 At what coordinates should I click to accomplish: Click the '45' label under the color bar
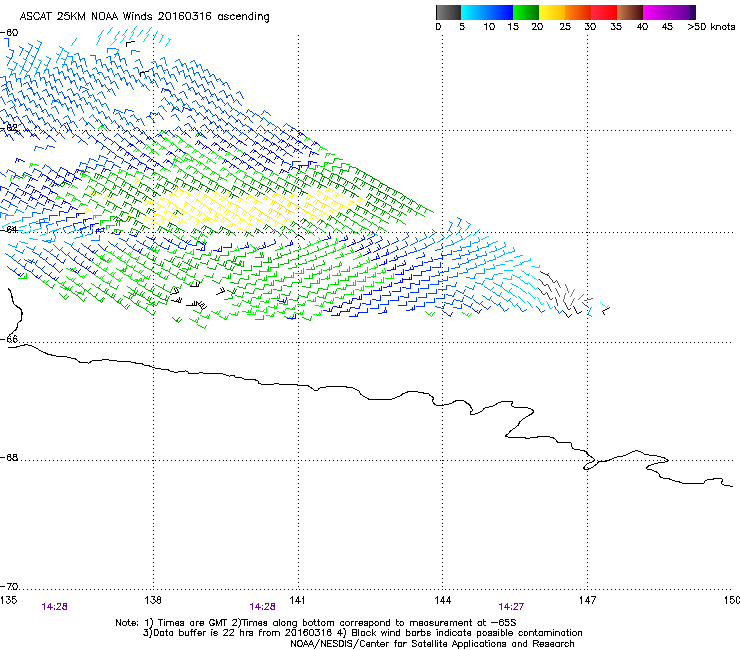click(667, 27)
